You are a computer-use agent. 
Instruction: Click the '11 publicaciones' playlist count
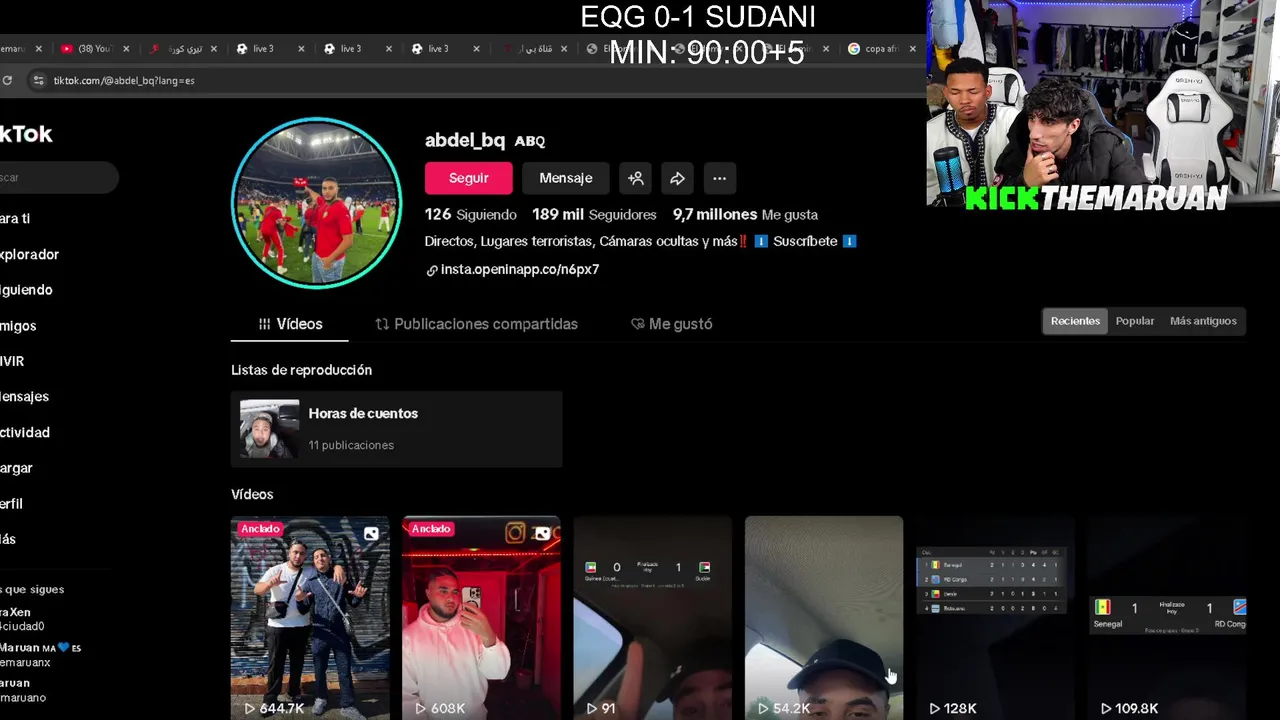[x=351, y=445]
